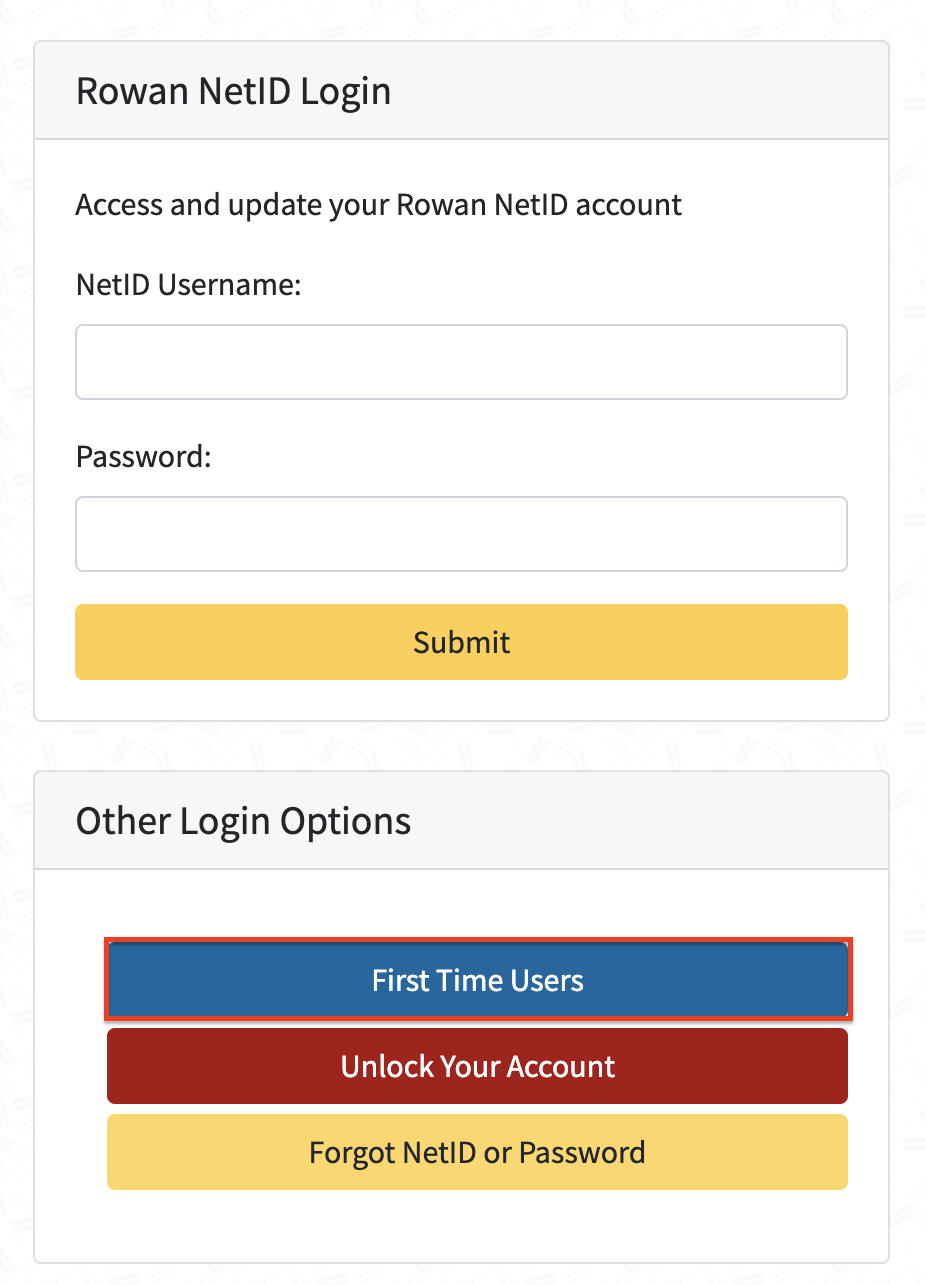The width and height of the screenshot is (926, 1285).
Task: Click the "Rowan NetID Login" heading
Action: [x=233, y=91]
